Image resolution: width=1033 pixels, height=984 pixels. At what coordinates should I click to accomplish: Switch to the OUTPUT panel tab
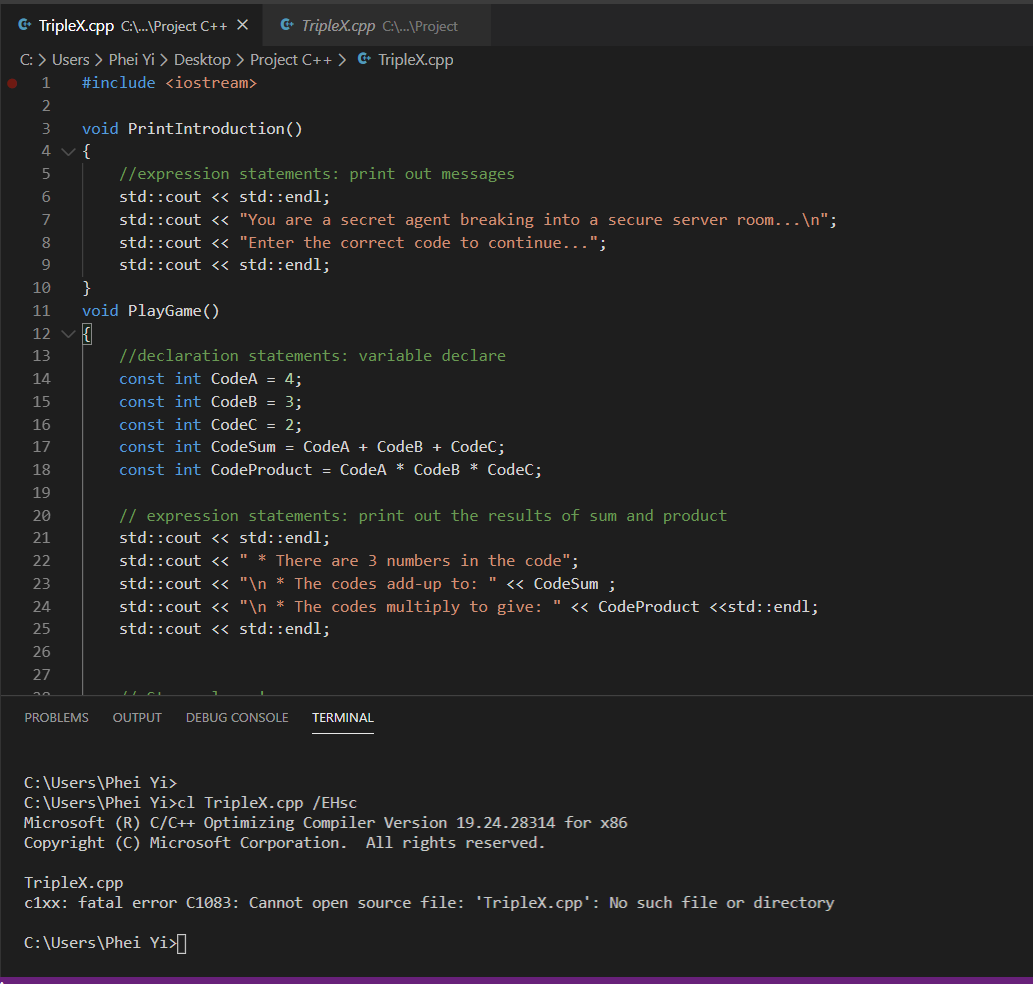137,718
